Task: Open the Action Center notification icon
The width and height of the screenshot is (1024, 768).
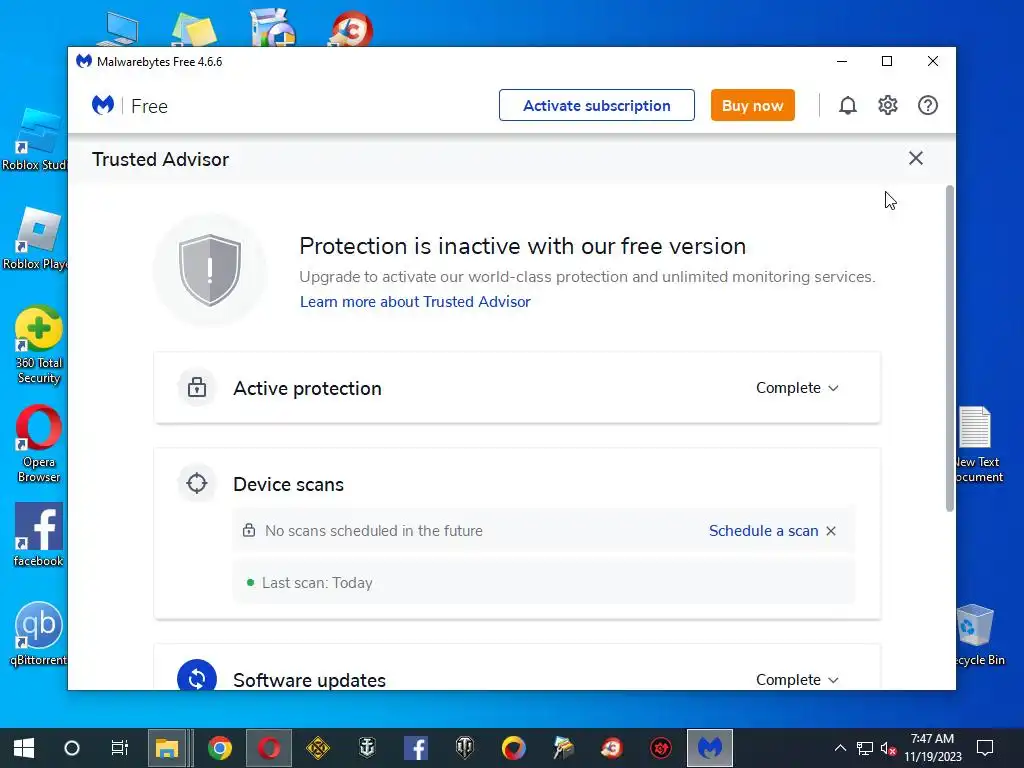Action: [x=985, y=748]
